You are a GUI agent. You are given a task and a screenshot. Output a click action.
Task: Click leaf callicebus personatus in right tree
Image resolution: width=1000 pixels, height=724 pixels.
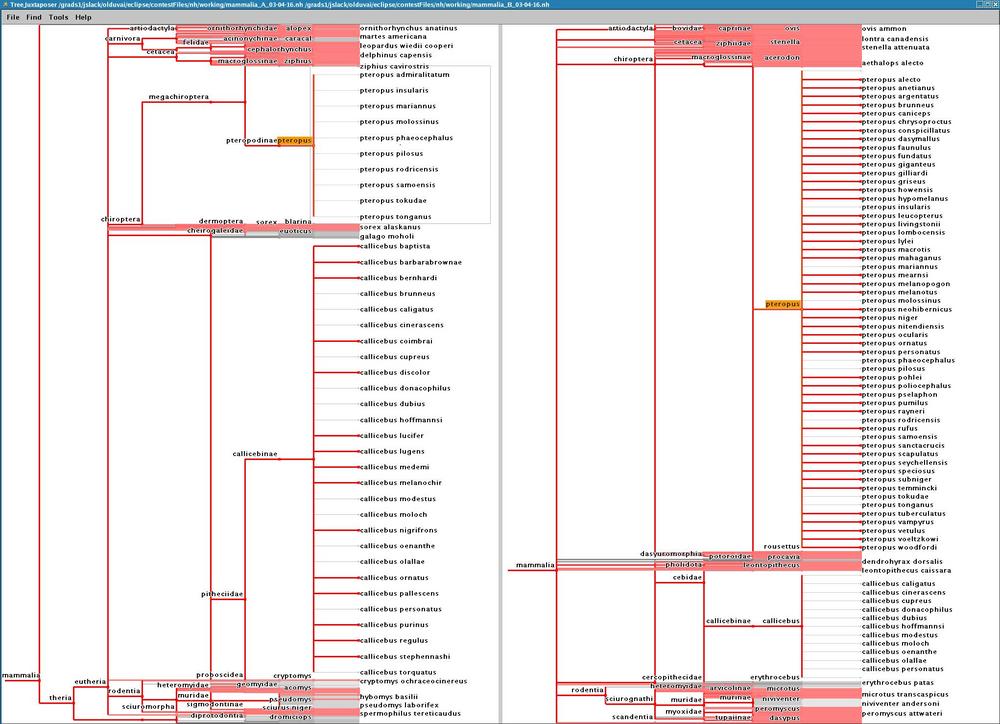click(902, 669)
